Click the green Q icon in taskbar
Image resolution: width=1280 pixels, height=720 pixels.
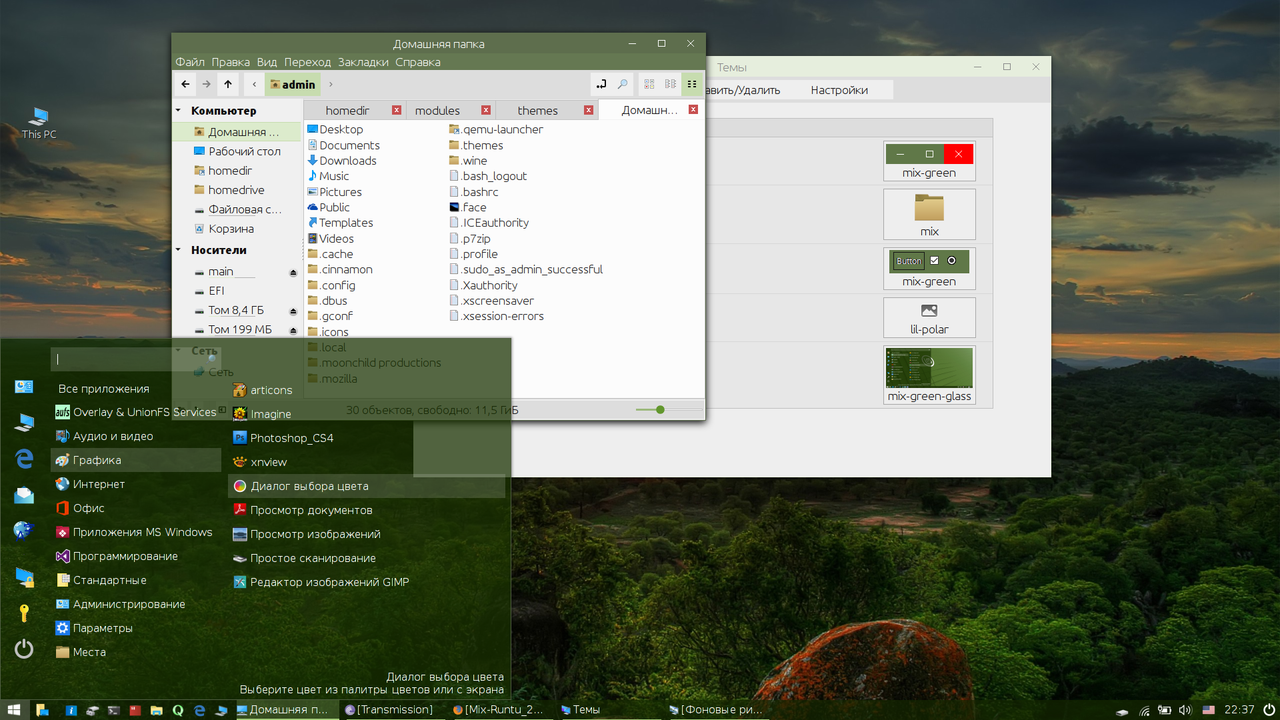pos(178,710)
